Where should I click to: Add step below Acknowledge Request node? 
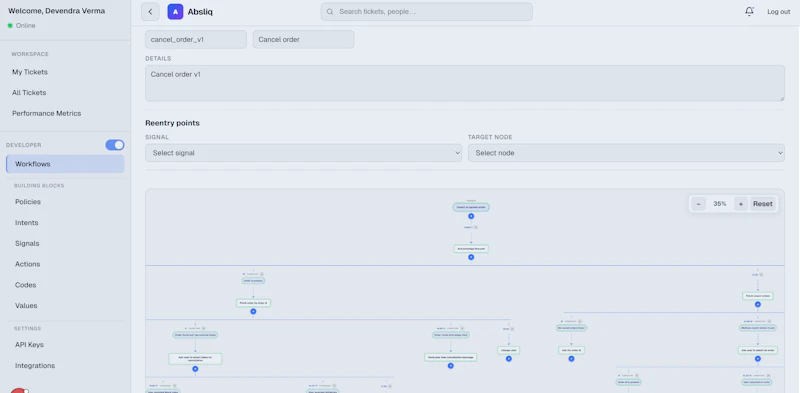tap(471, 257)
